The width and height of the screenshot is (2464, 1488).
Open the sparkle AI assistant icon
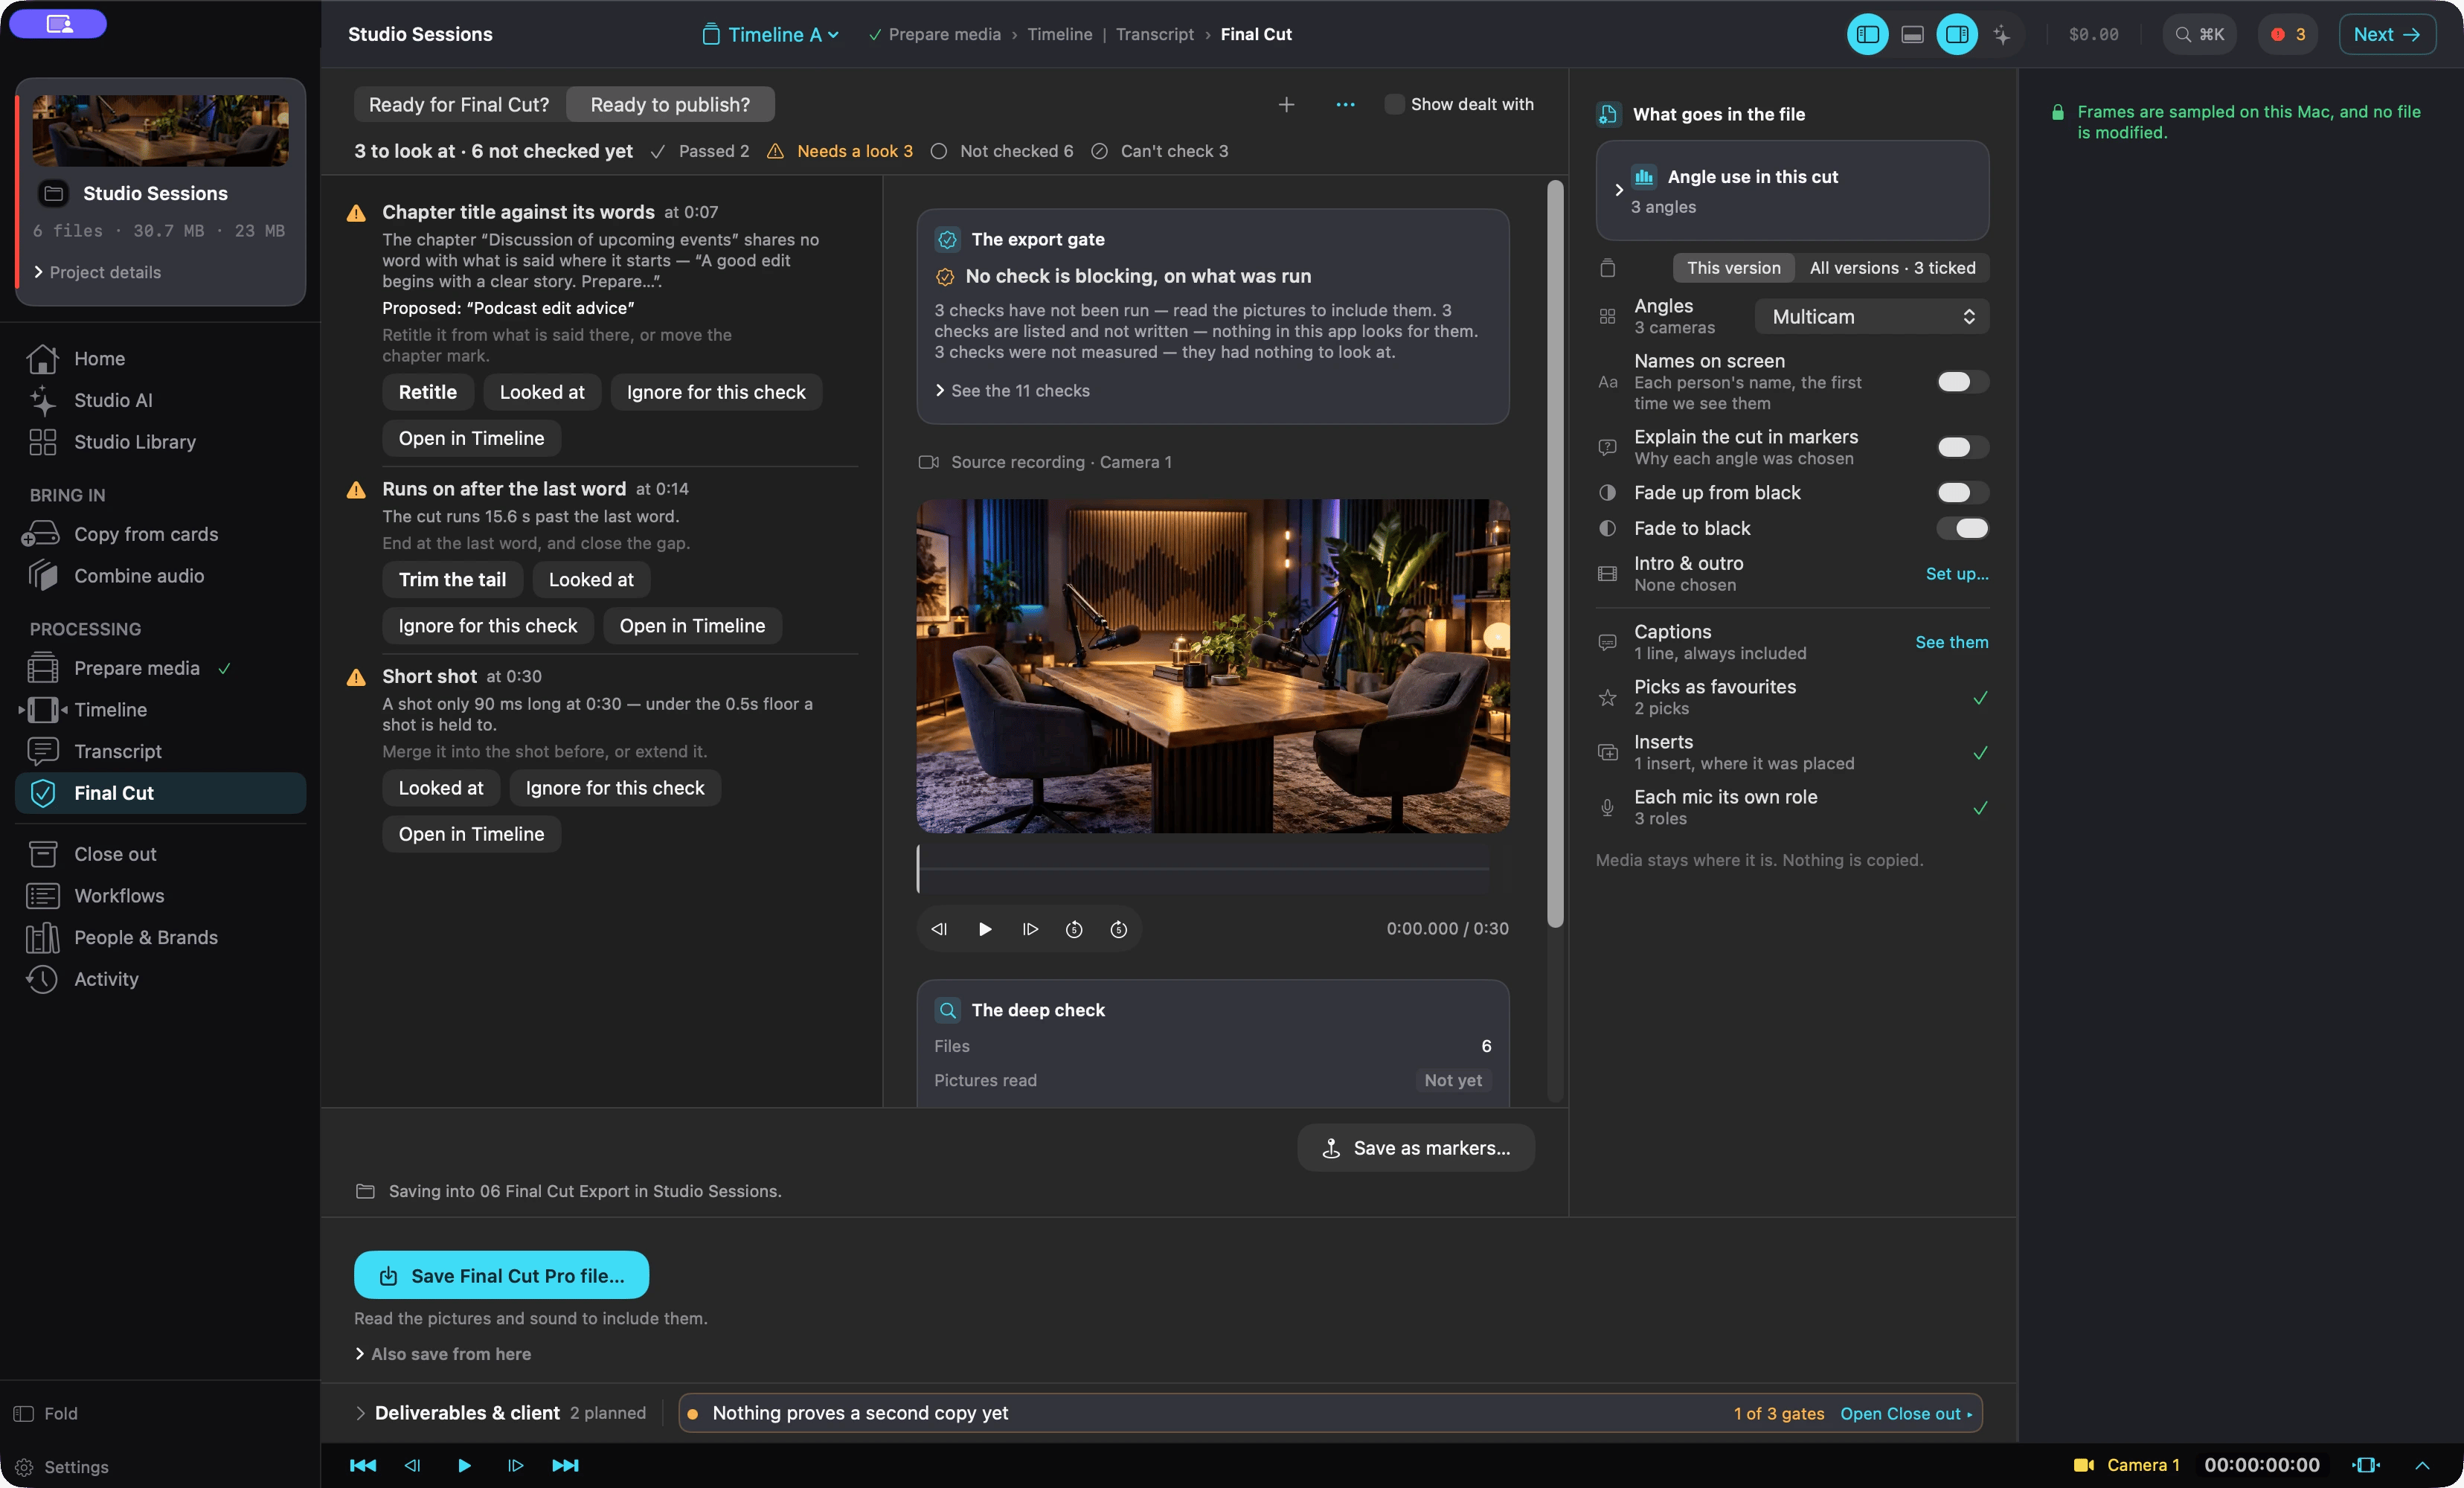2002,35
